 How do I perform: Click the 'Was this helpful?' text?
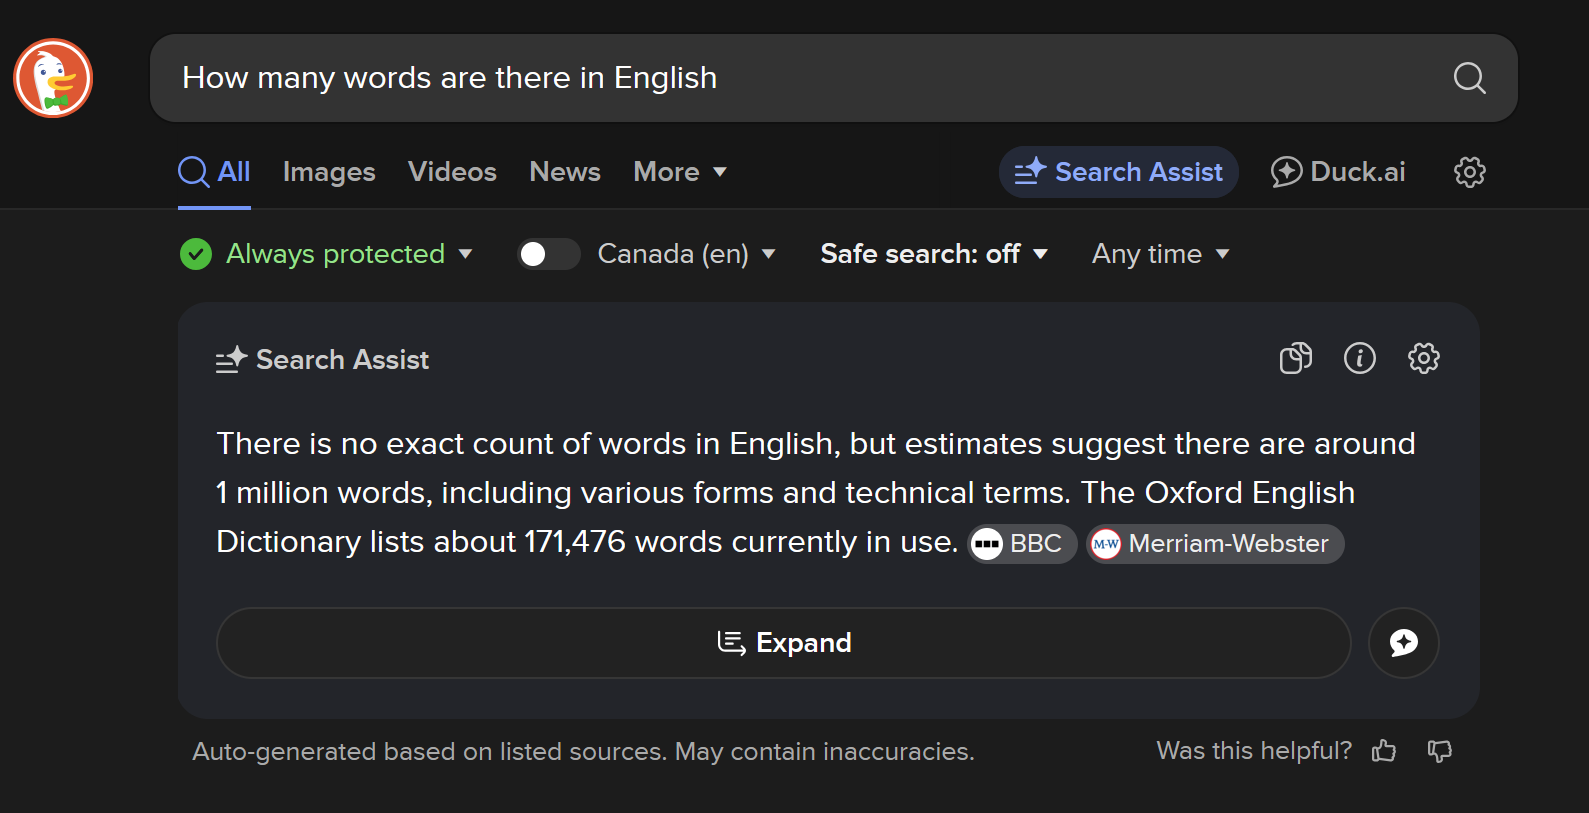pyautogui.click(x=1254, y=751)
